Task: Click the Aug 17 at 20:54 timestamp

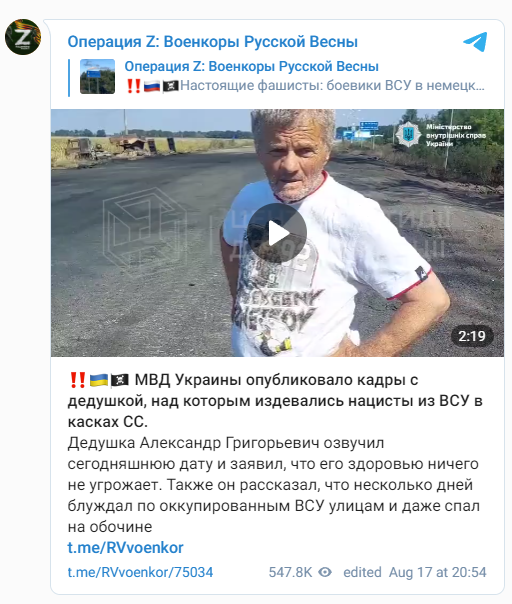Action: tap(438, 572)
